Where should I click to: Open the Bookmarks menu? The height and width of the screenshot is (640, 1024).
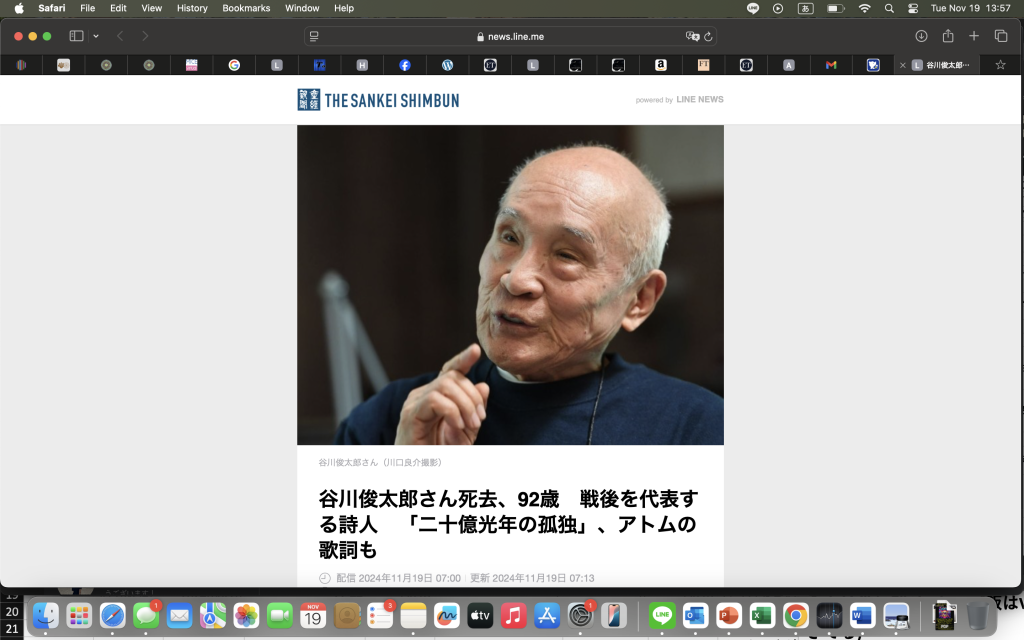point(246,8)
